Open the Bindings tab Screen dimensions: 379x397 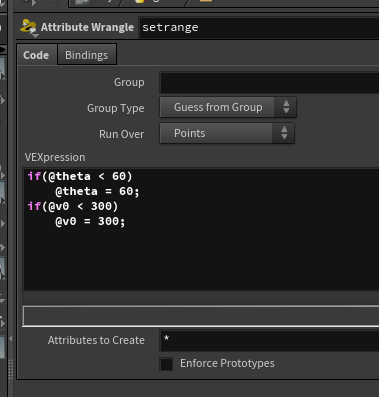(x=87, y=55)
